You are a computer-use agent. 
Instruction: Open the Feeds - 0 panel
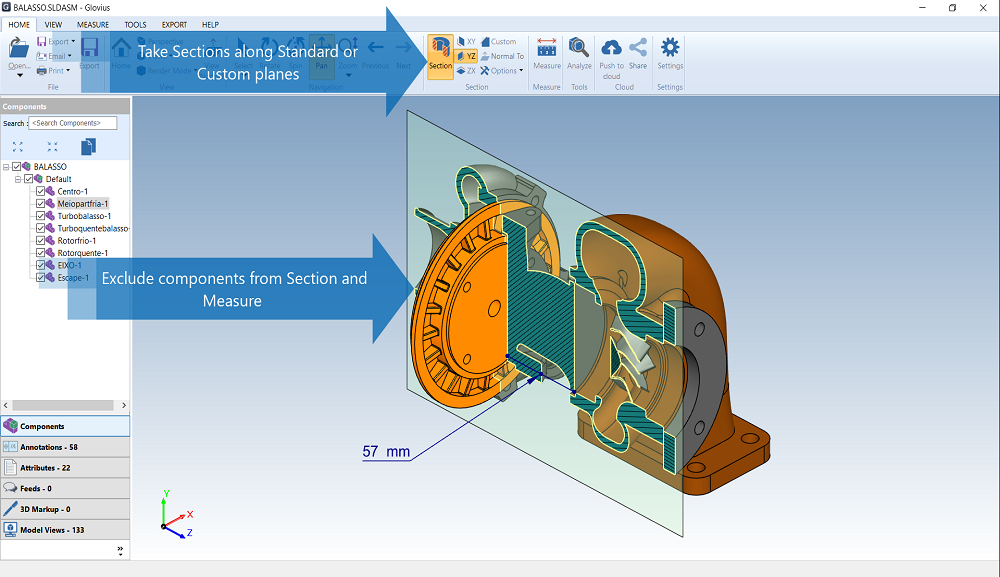coord(65,488)
